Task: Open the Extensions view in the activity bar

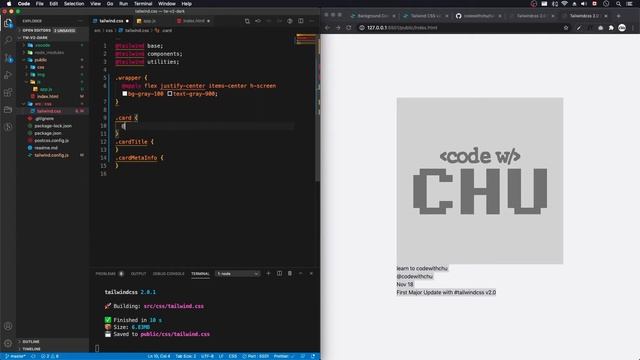Action: tap(8, 92)
